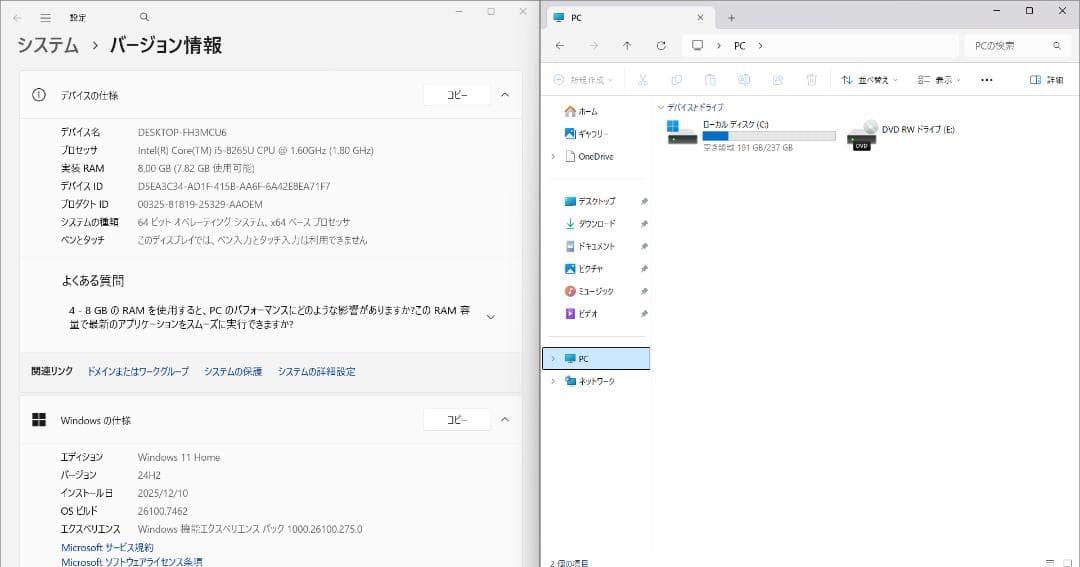Open システムの詳細設定 link
The height and width of the screenshot is (567, 1080).
316,371
